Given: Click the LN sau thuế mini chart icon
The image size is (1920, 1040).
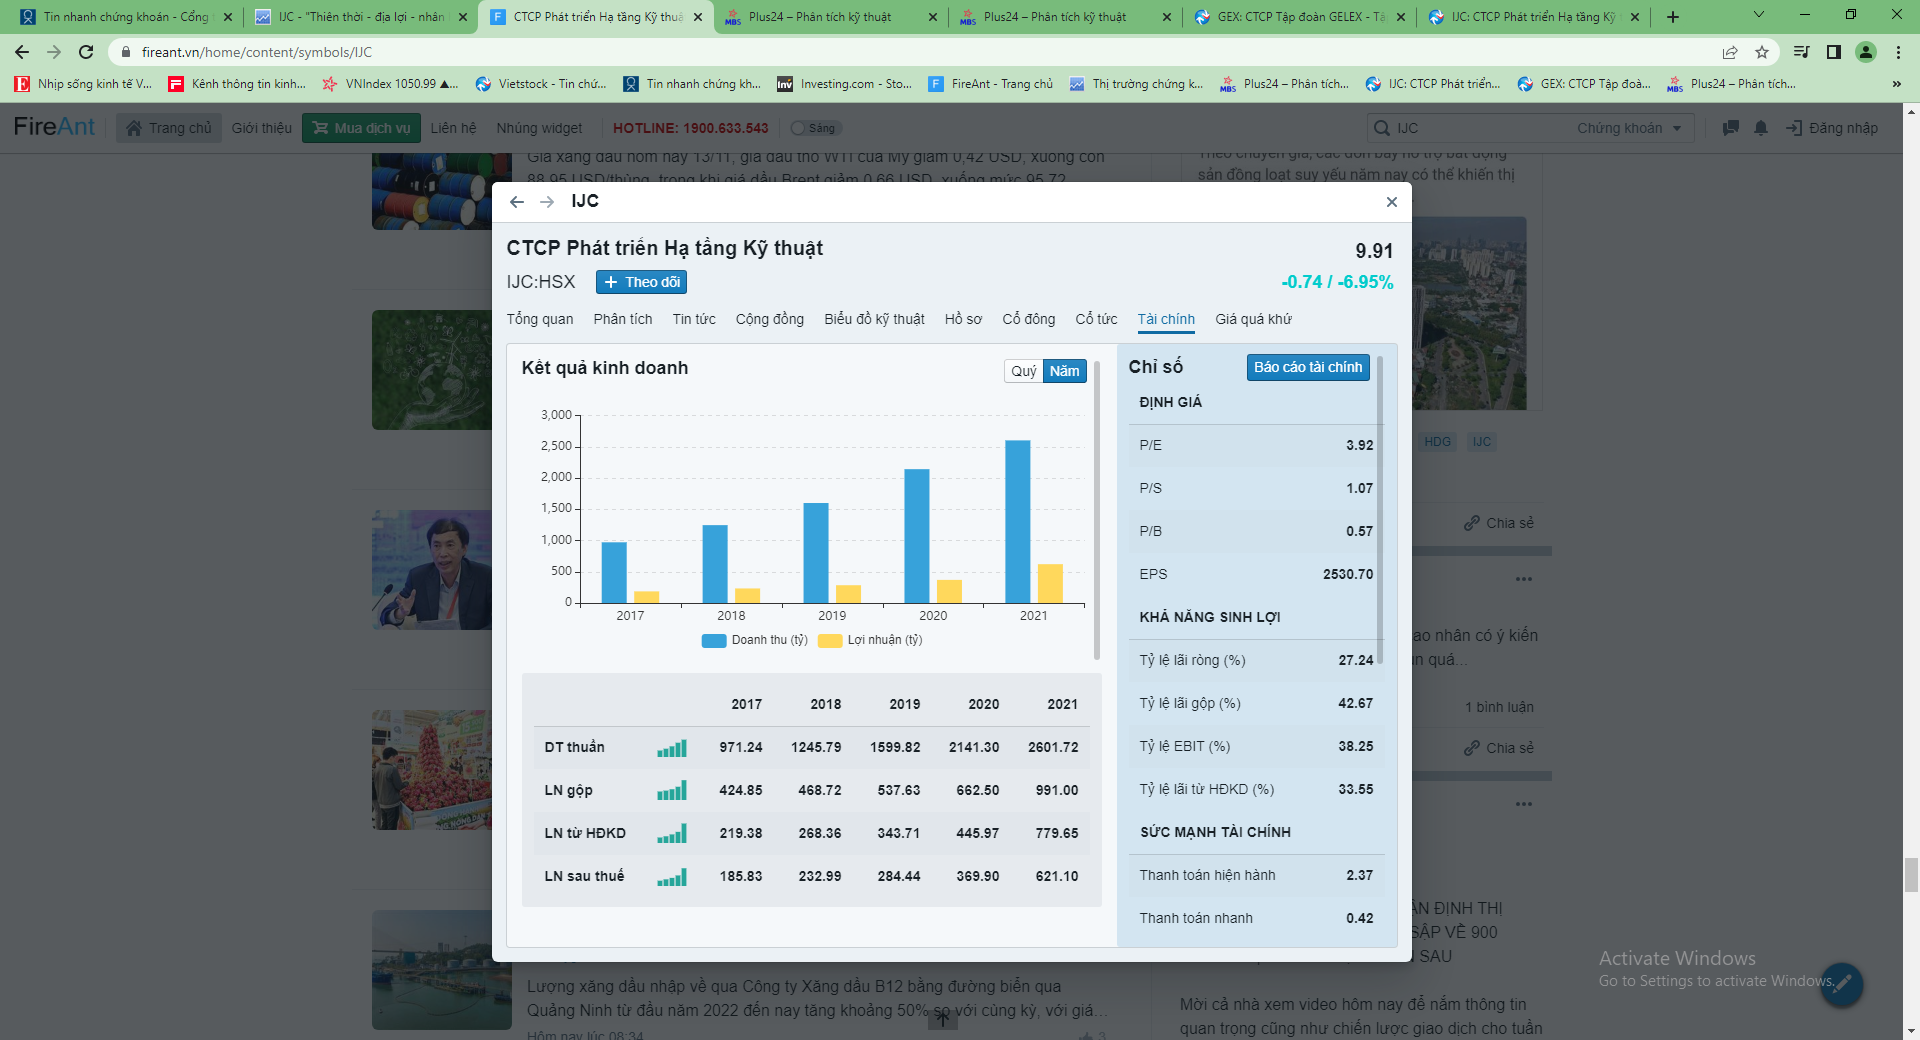Looking at the screenshot, I should pyautogui.click(x=672, y=877).
